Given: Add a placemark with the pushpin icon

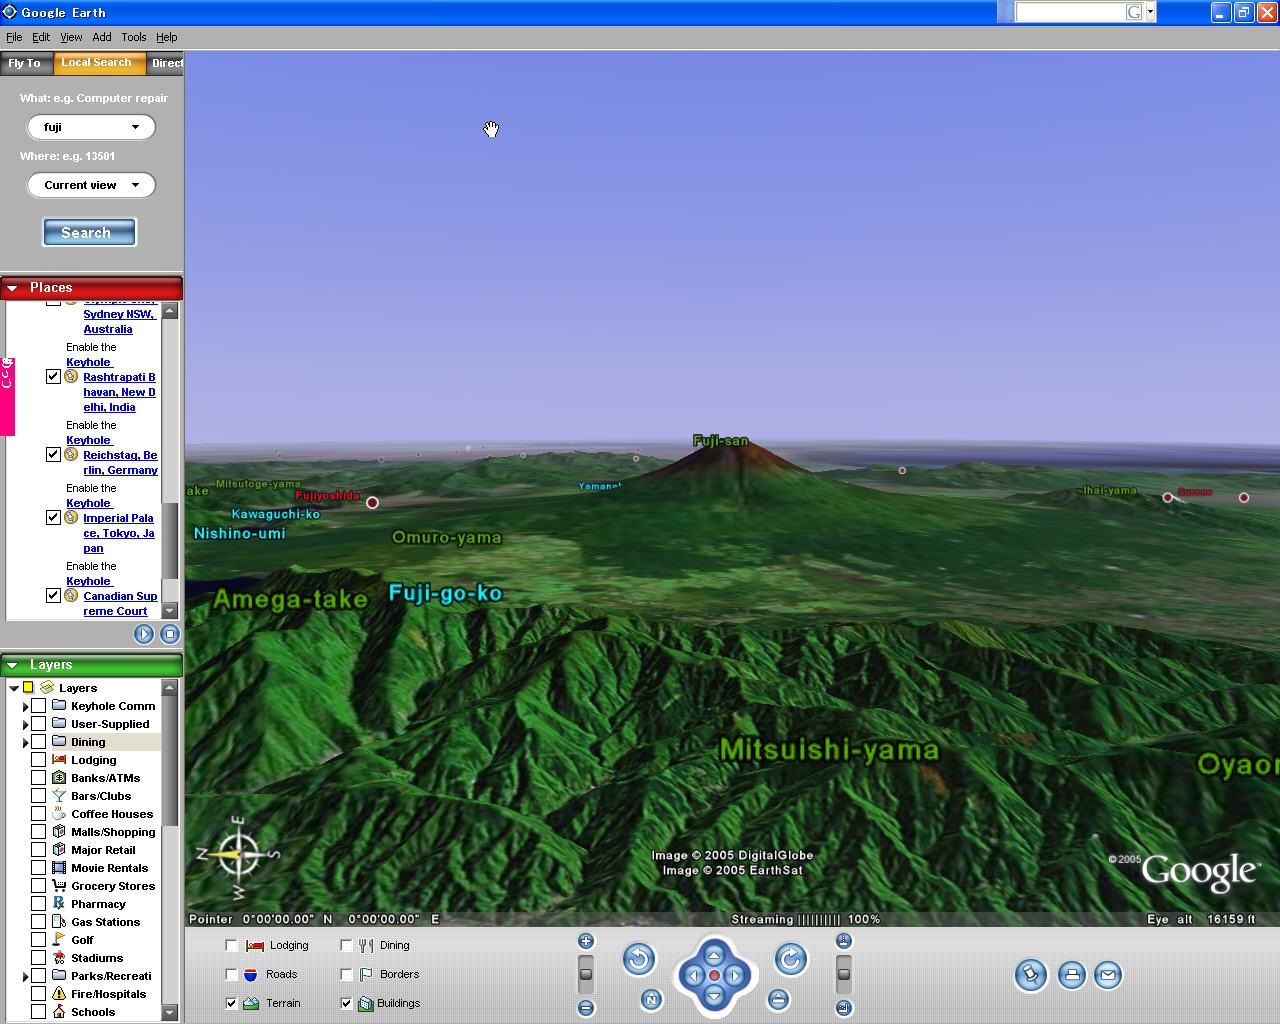Looking at the screenshot, I should [x=1030, y=975].
